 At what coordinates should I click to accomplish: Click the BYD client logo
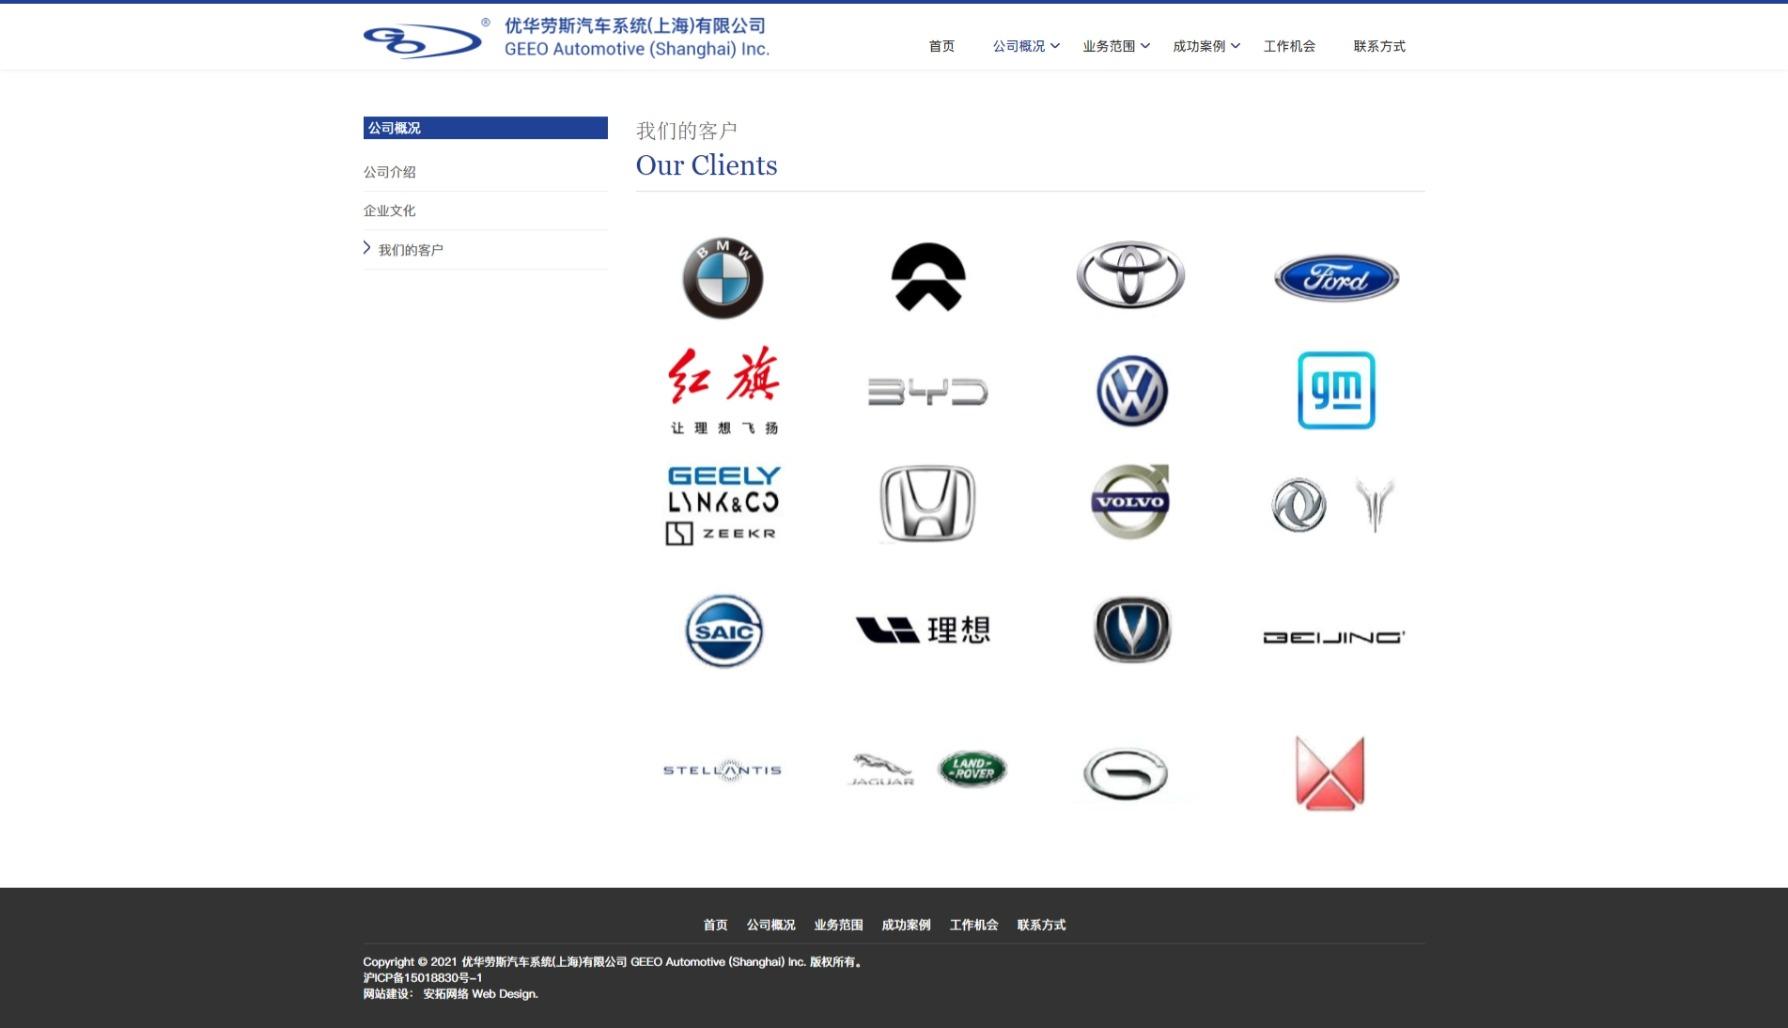[928, 391]
